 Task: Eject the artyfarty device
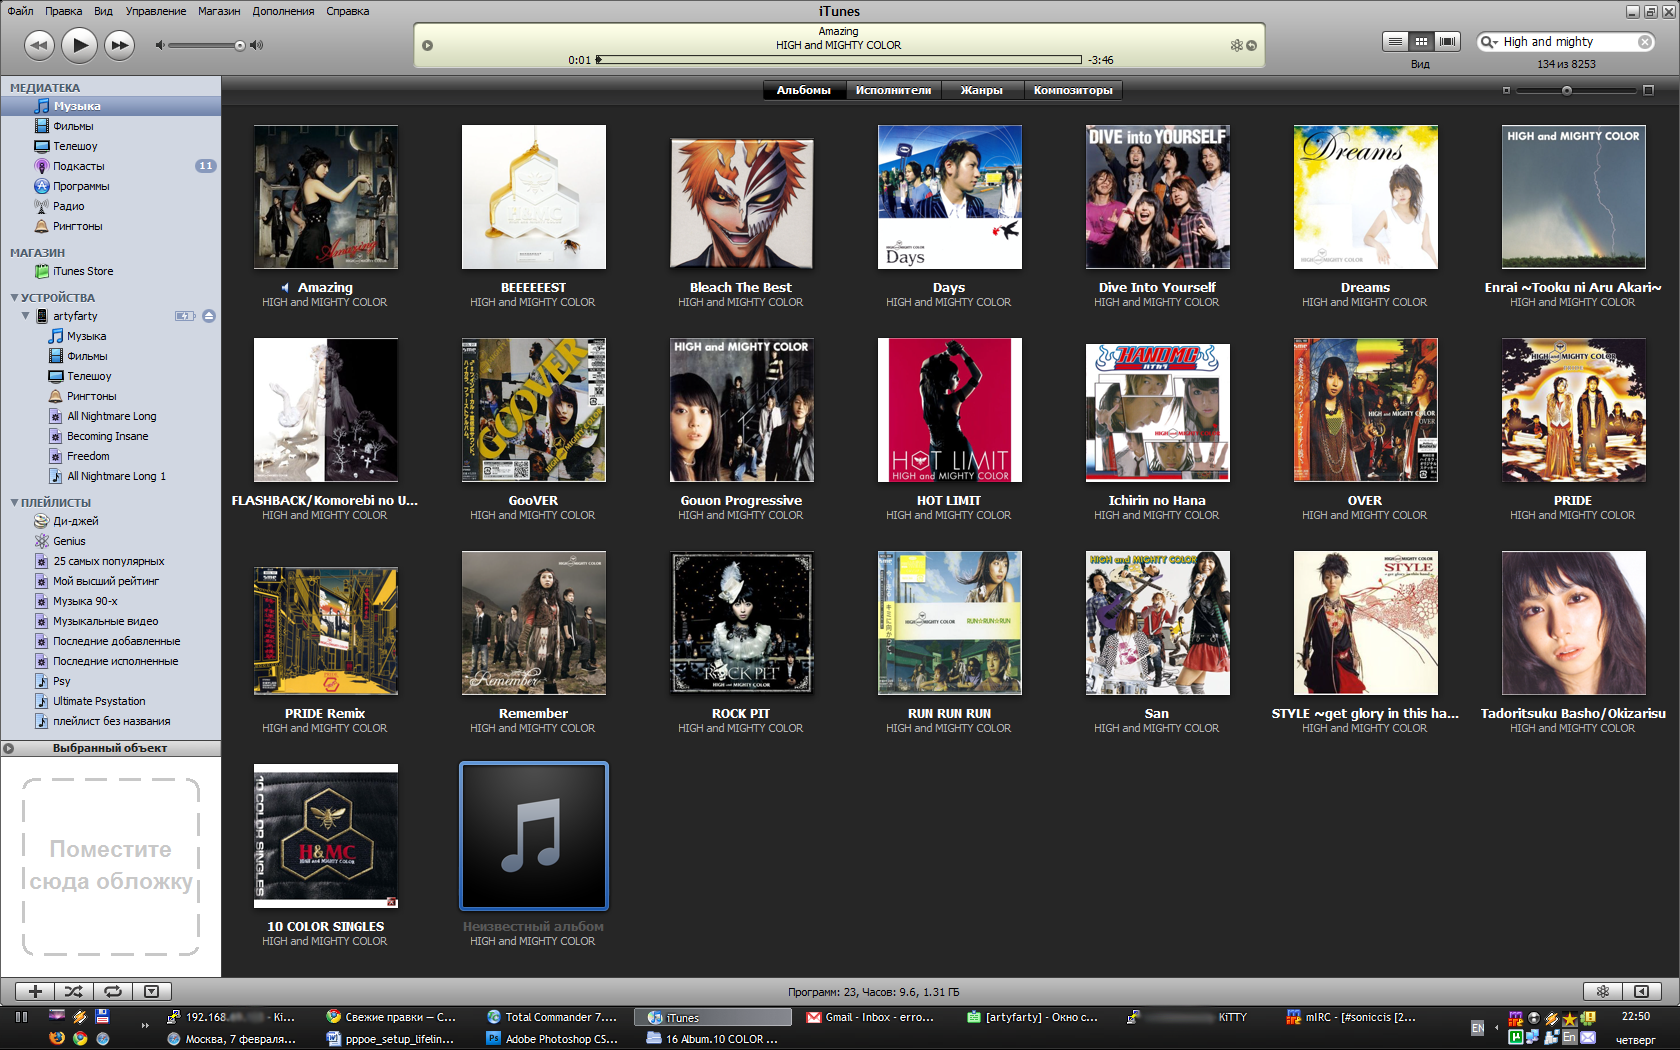[x=209, y=316]
